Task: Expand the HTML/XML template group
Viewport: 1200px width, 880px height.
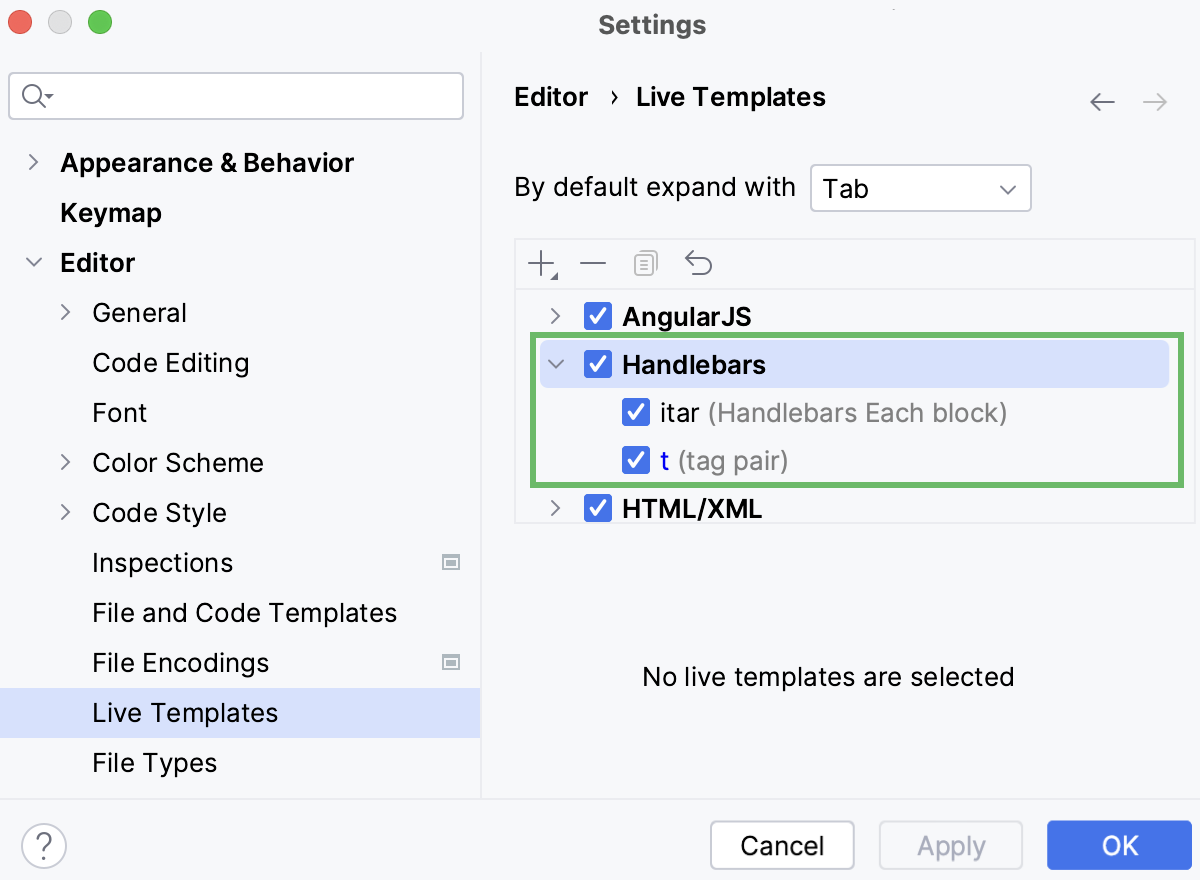Action: point(556,508)
